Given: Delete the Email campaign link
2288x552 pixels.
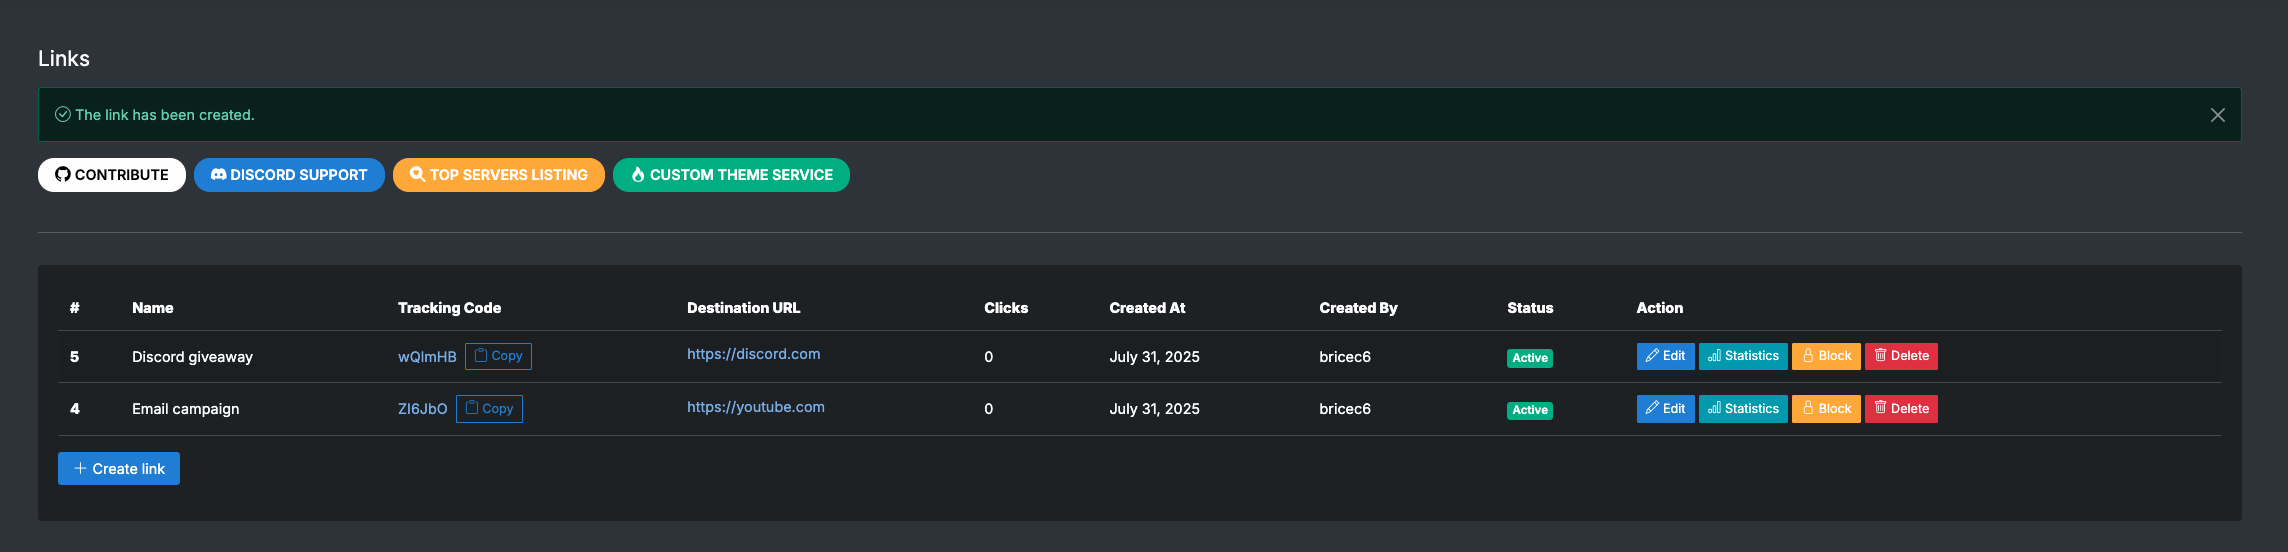Looking at the screenshot, I should pyautogui.click(x=1901, y=409).
